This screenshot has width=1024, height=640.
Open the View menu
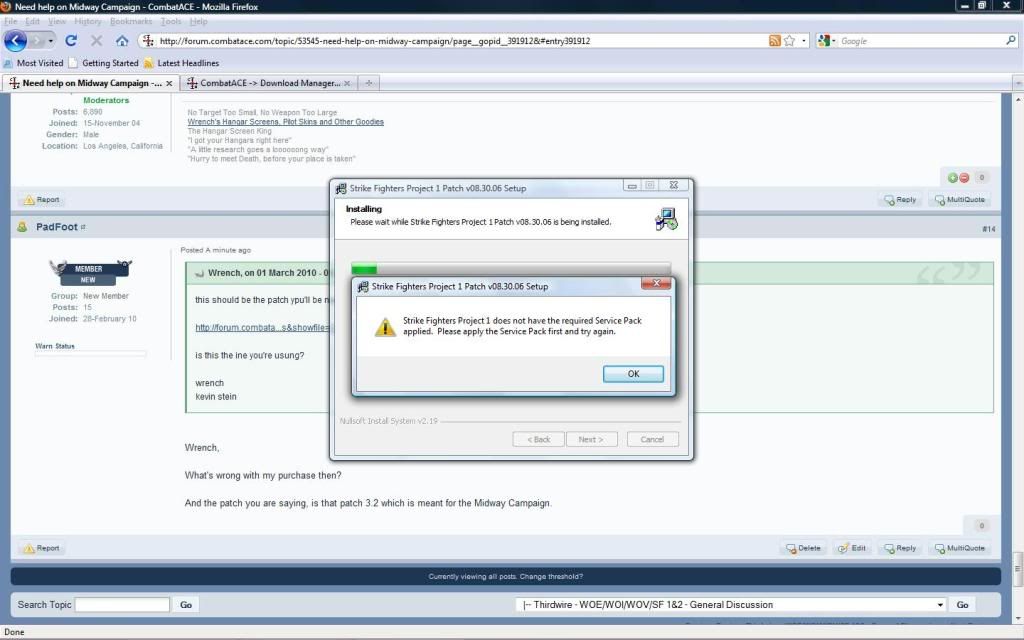tap(57, 21)
